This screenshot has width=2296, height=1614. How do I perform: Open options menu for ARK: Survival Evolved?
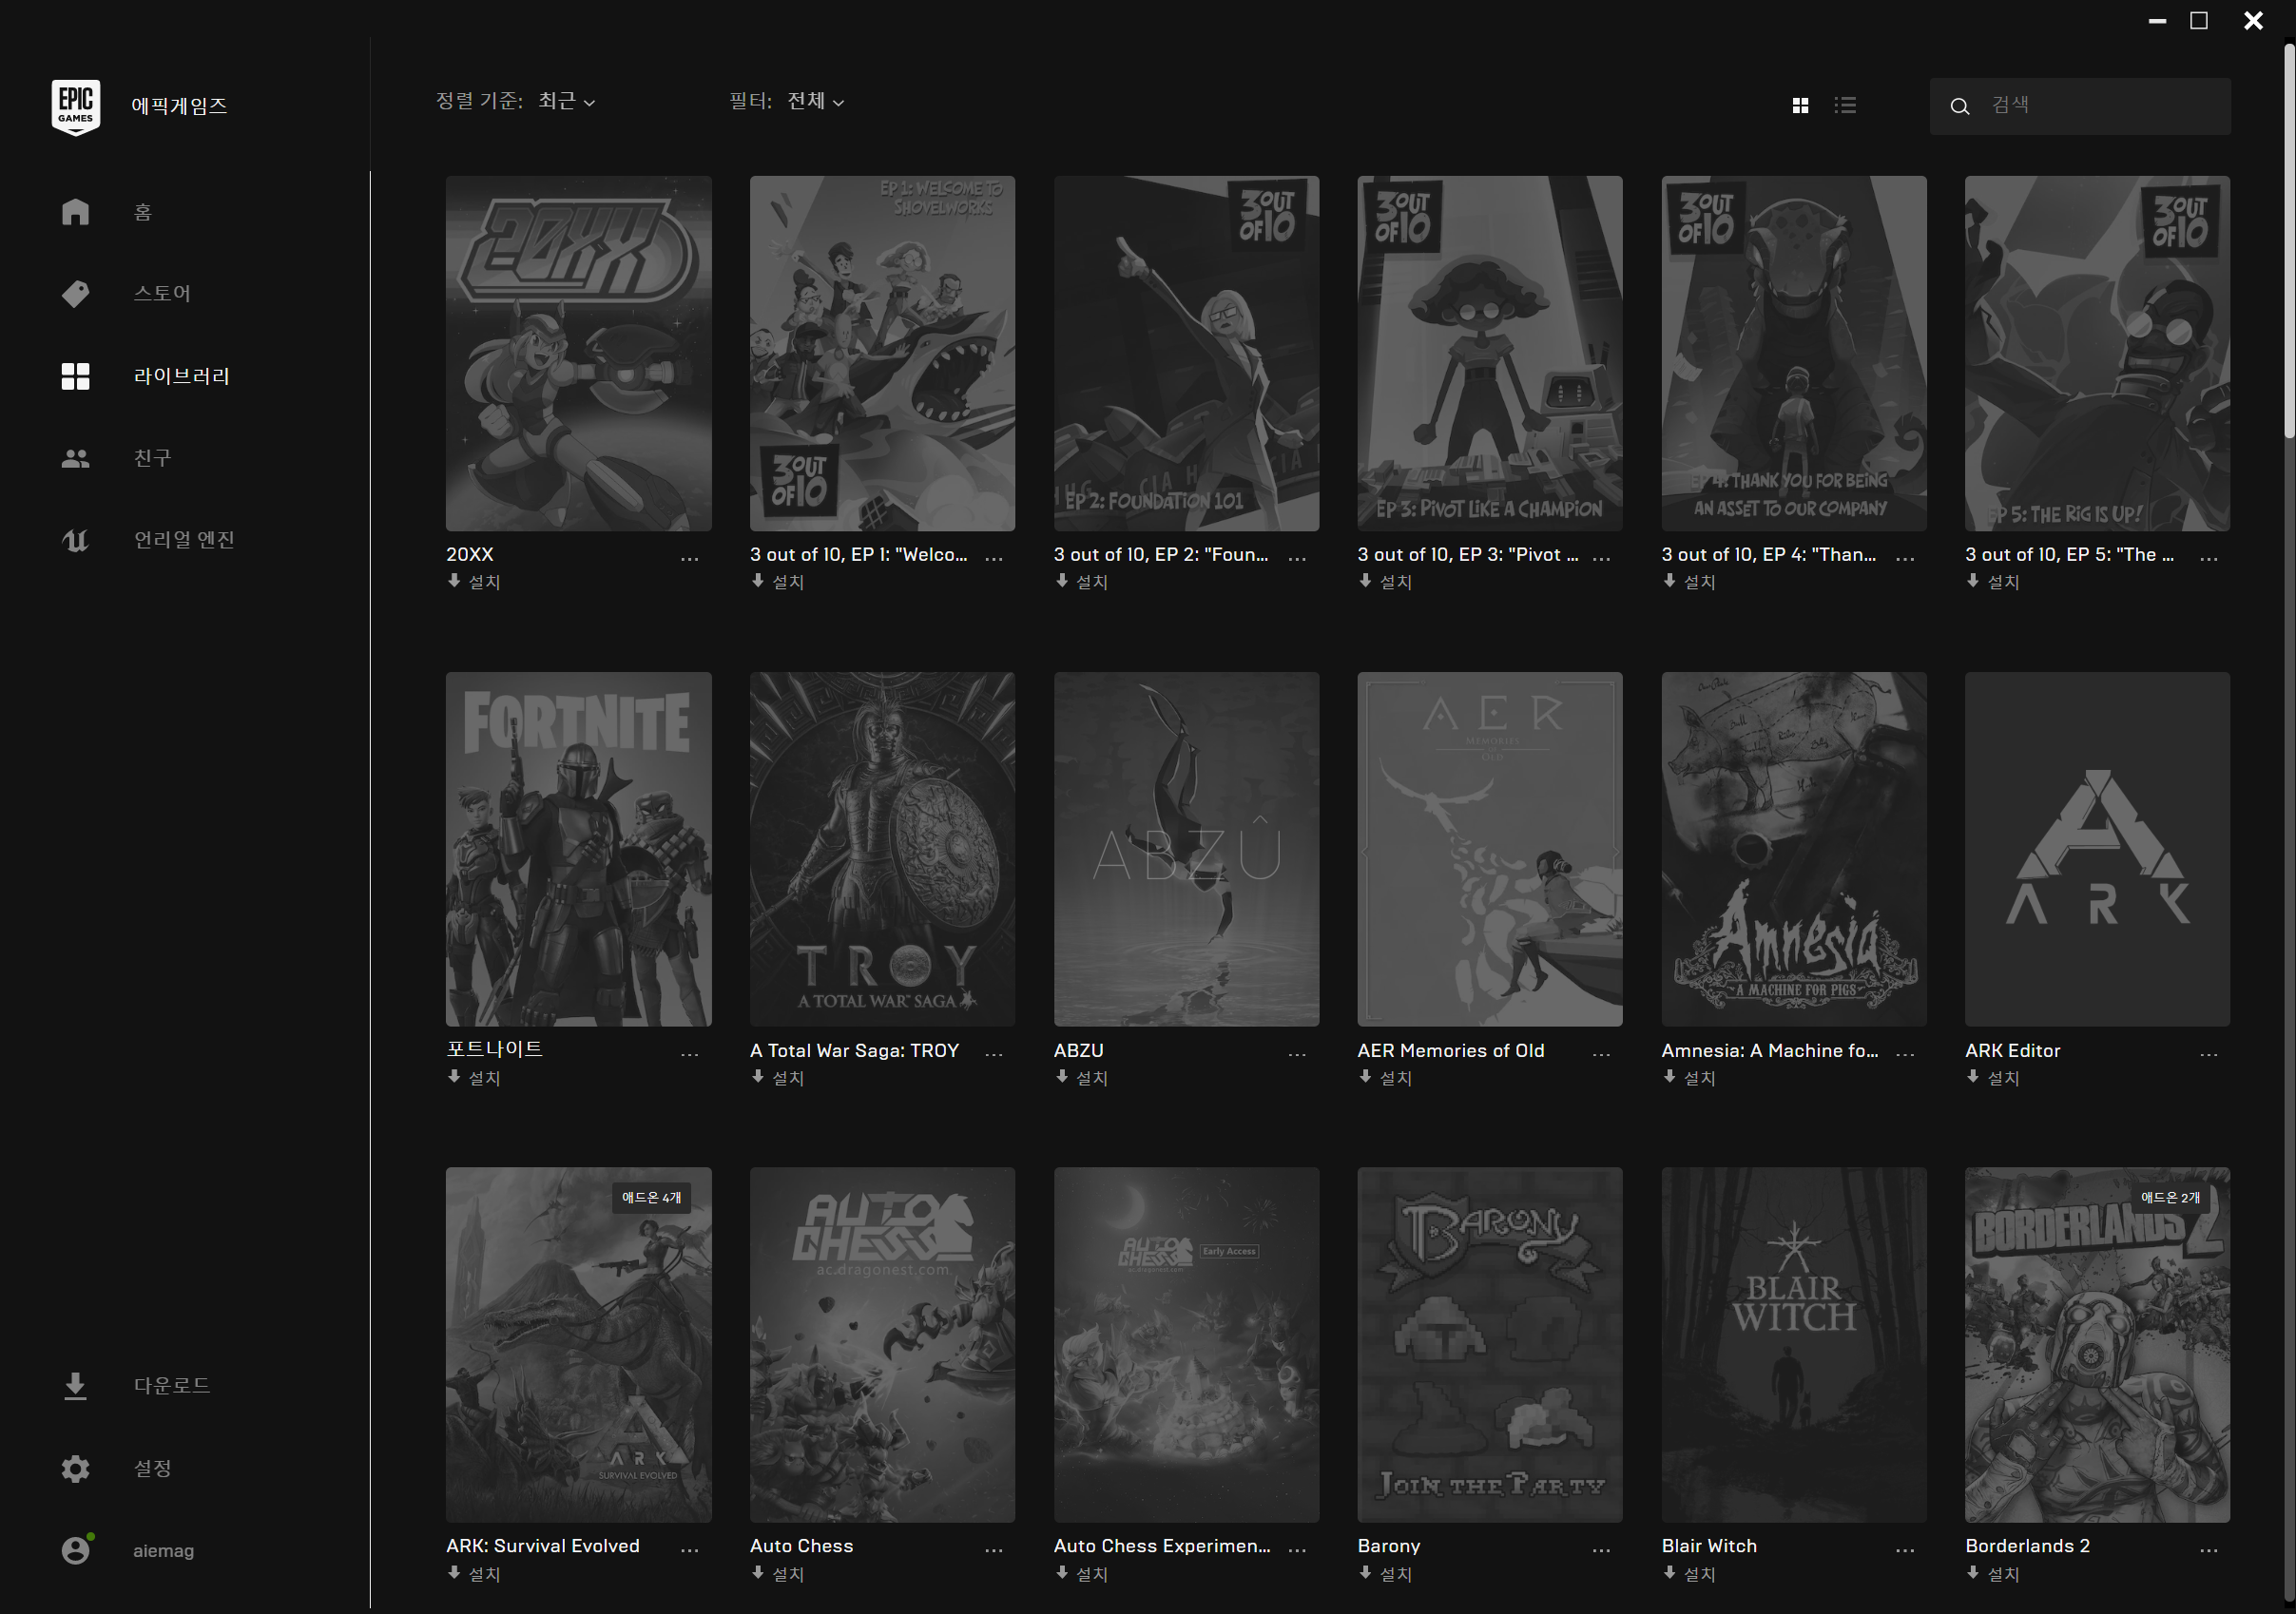coord(690,1550)
